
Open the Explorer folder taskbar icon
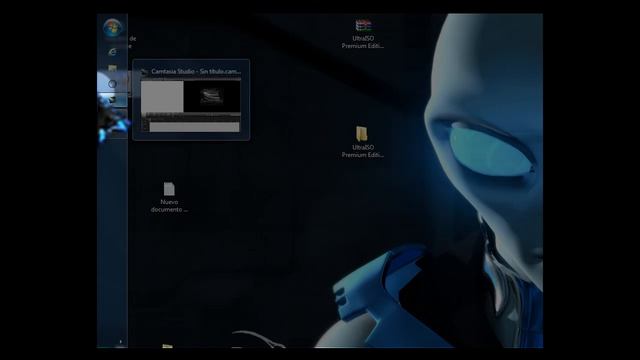point(112,68)
